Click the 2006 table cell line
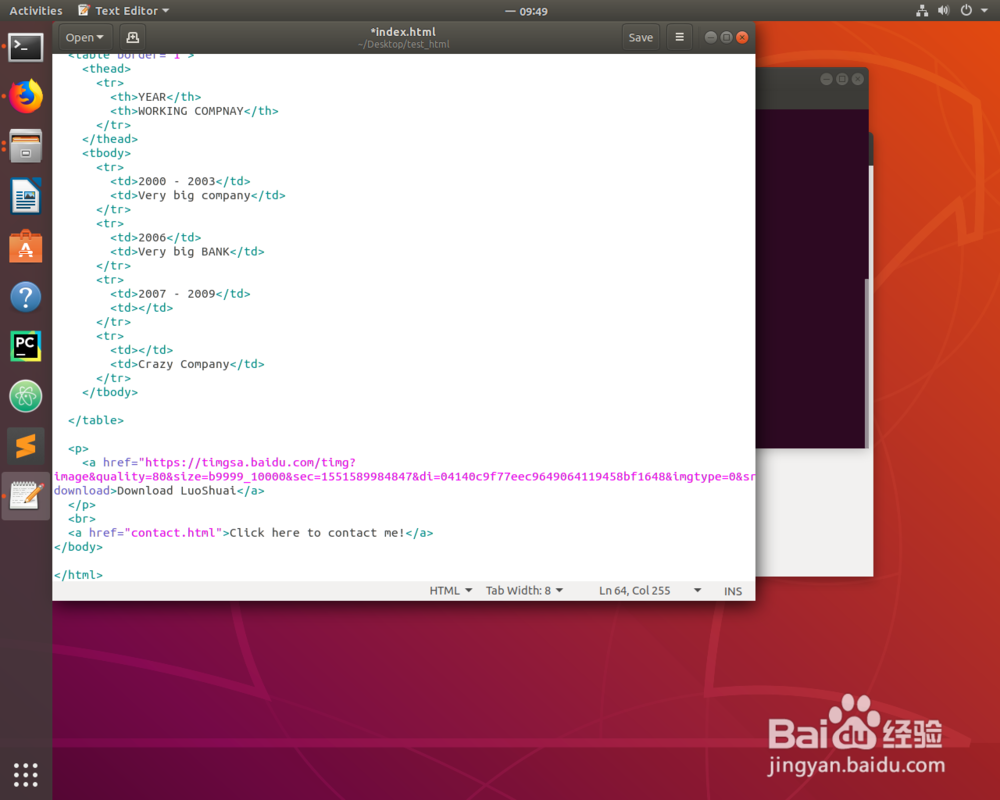Image resolution: width=1000 pixels, height=800 pixels. (x=156, y=237)
